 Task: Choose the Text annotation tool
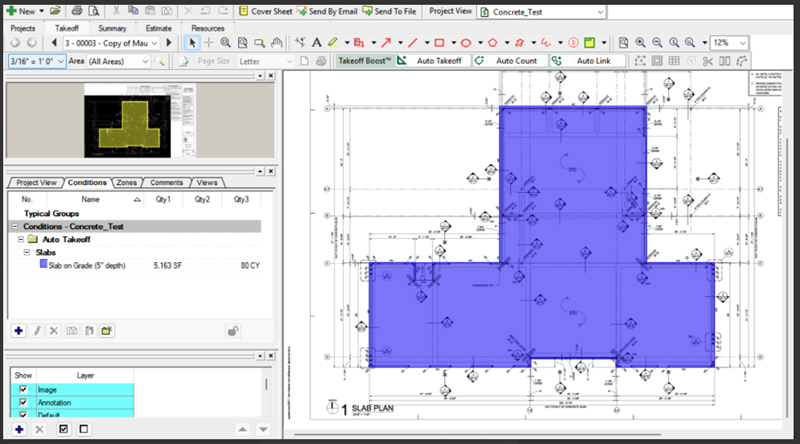point(316,43)
